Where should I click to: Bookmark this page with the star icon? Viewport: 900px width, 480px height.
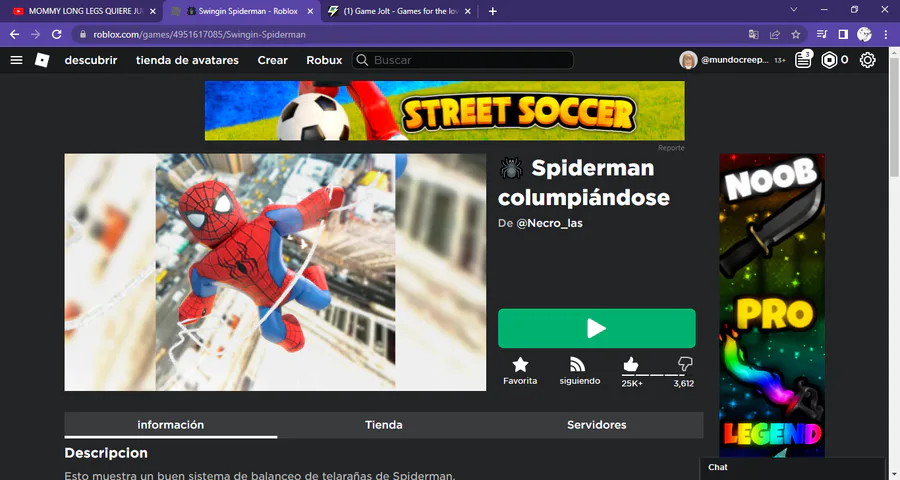click(796, 34)
